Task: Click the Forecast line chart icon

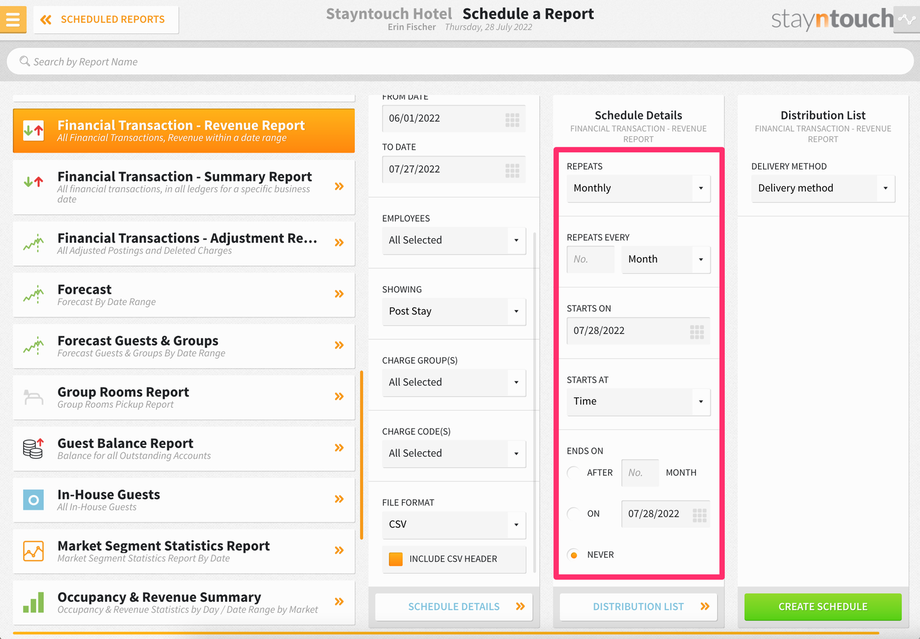Action: click(x=33, y=295)
